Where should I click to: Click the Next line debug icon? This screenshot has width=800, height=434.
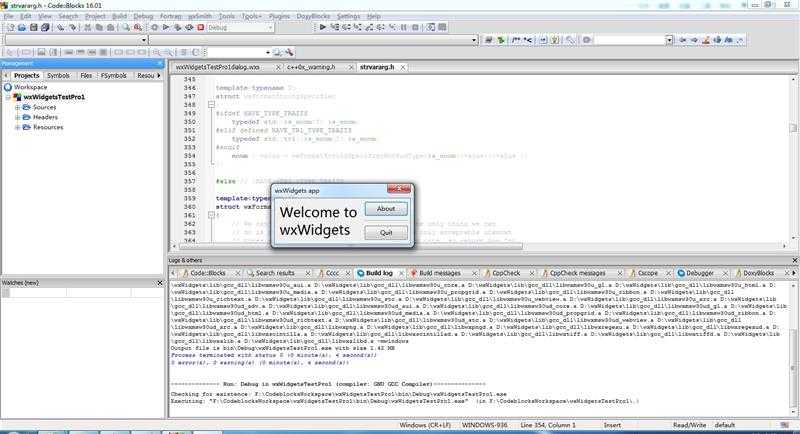[346, 27]
